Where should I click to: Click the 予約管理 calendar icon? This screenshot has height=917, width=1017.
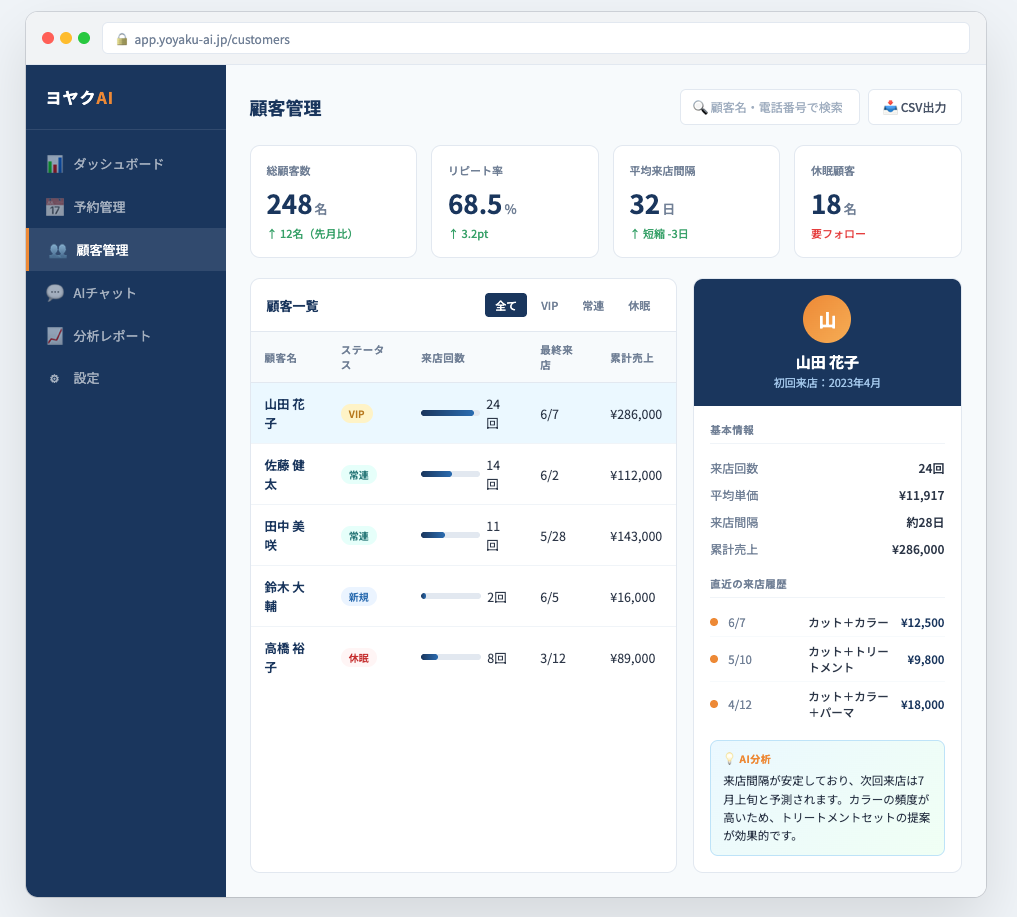click(x=55, y=207)
